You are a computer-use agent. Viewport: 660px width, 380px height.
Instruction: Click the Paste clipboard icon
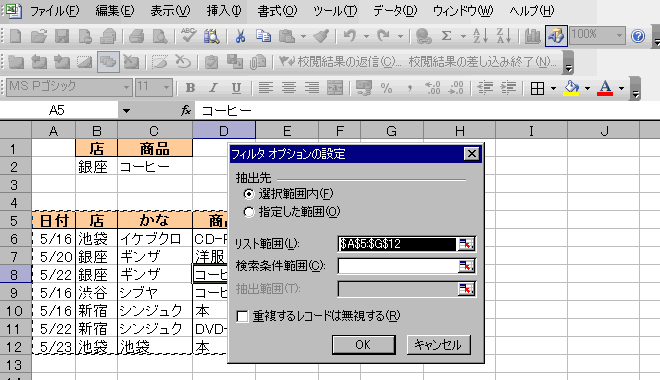tap(287, 36)
